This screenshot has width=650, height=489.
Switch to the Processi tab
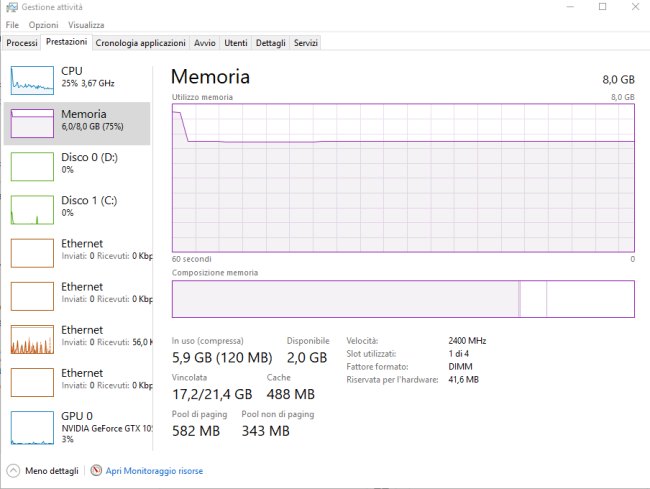click(22, 43)
